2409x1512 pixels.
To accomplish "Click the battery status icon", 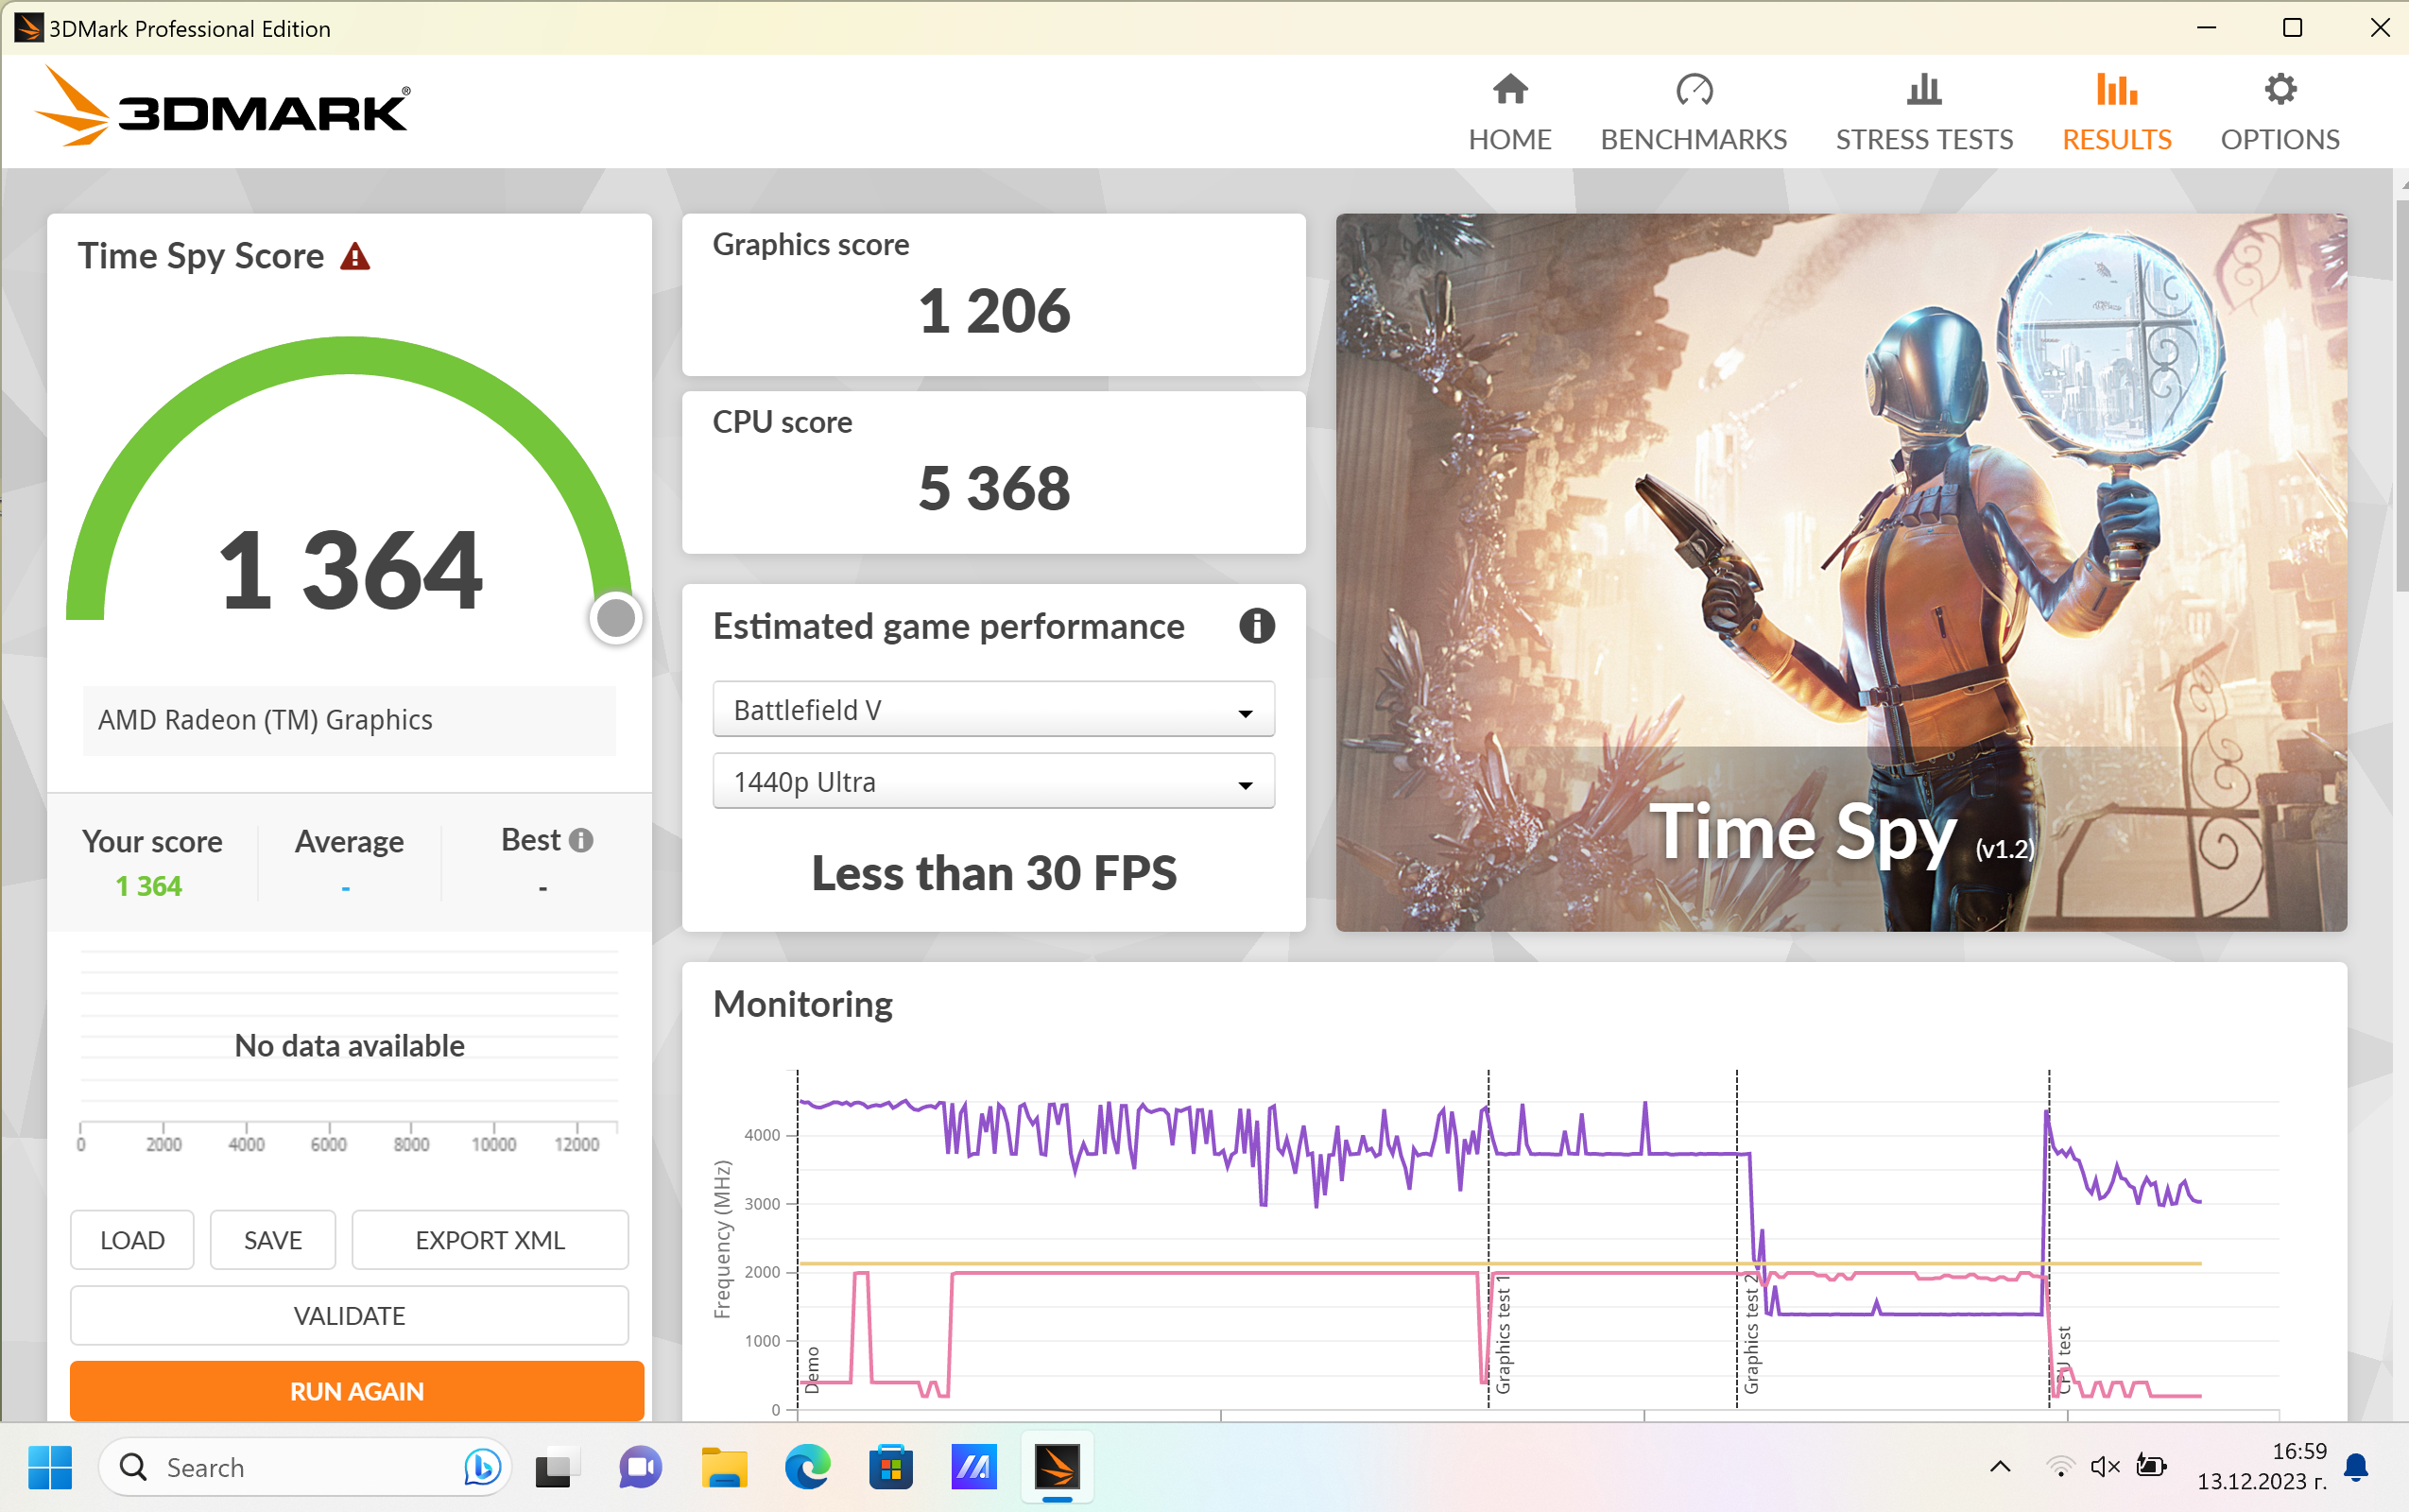I will click(2151, 1467).
